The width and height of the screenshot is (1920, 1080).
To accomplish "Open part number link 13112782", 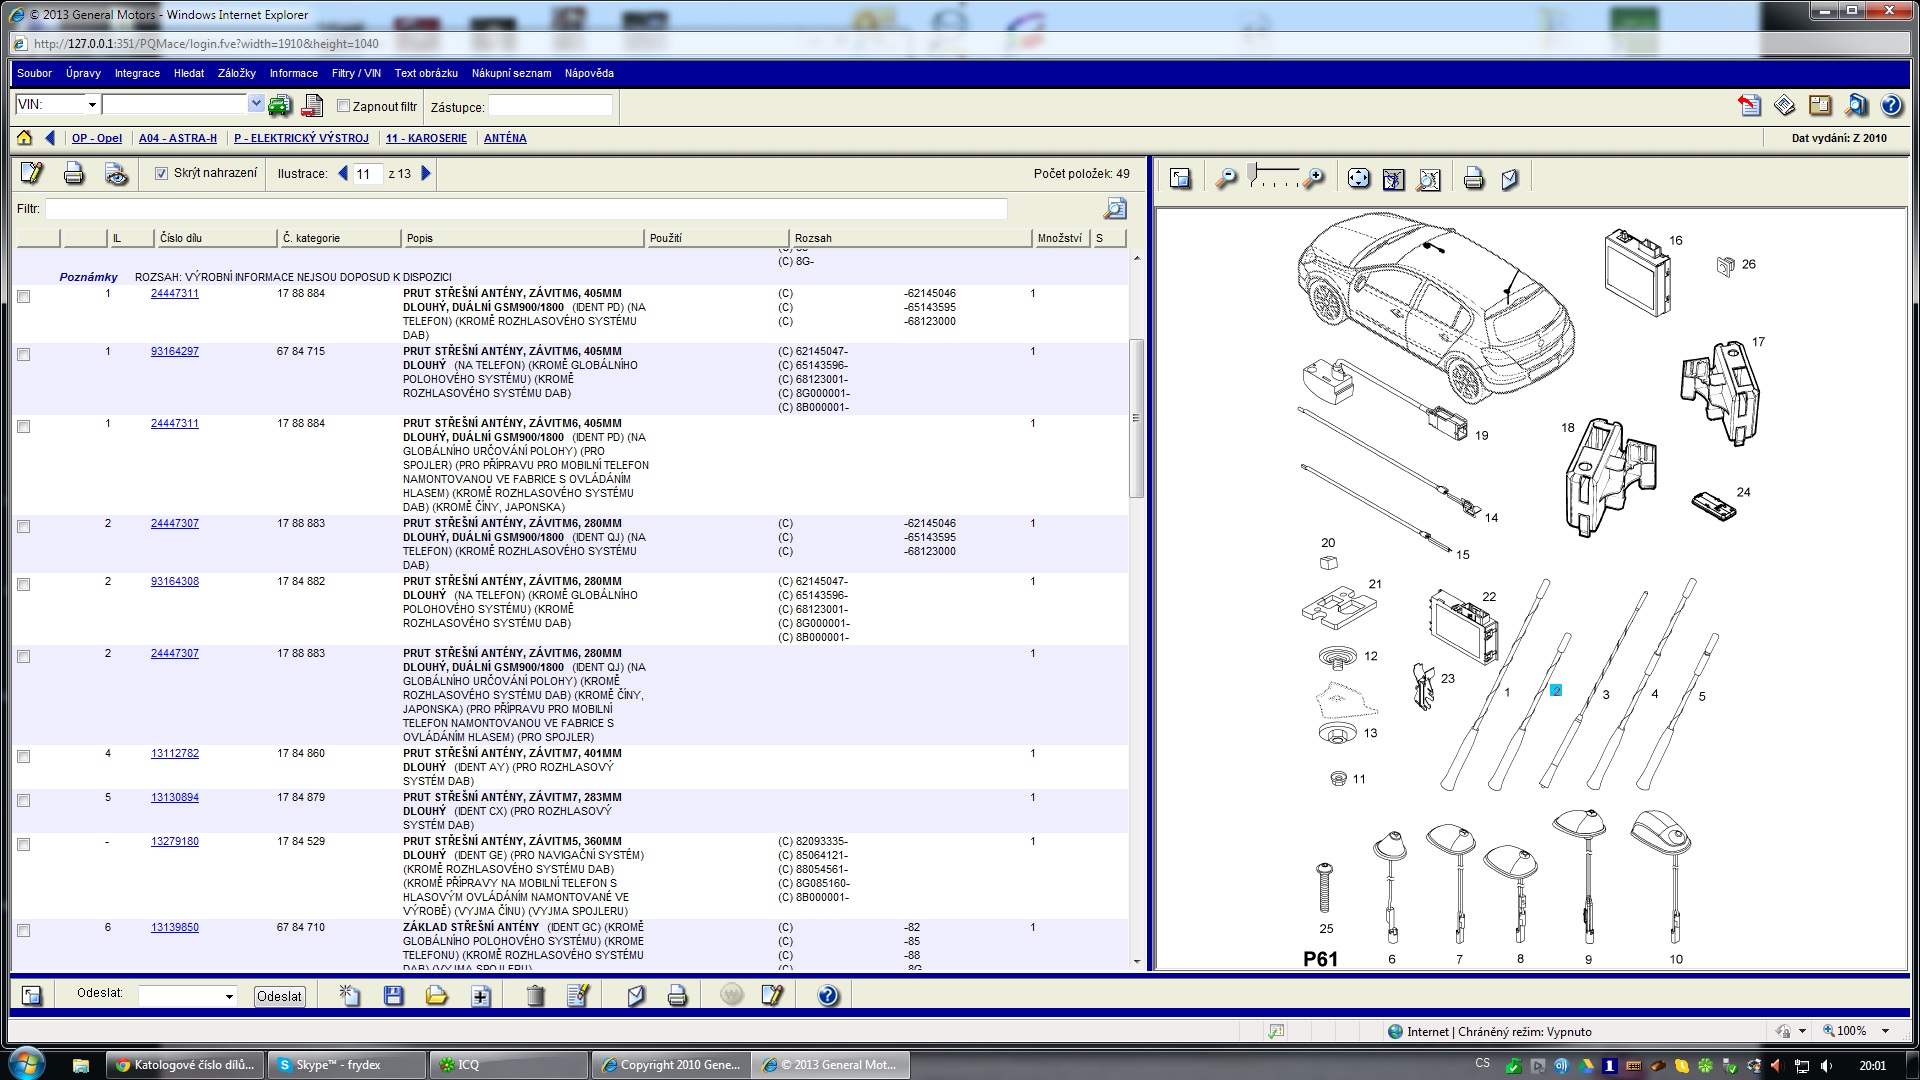I will click(174, 753).
